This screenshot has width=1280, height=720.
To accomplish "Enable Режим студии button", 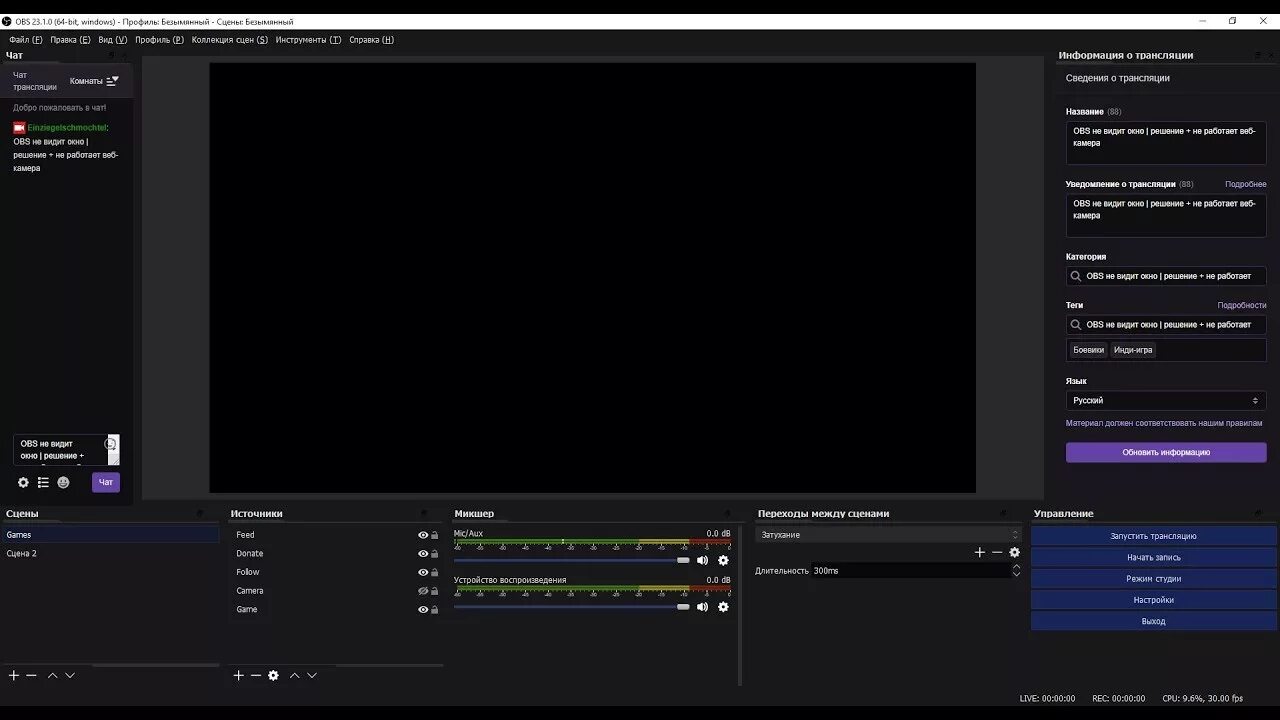I will coord(1153,579).
